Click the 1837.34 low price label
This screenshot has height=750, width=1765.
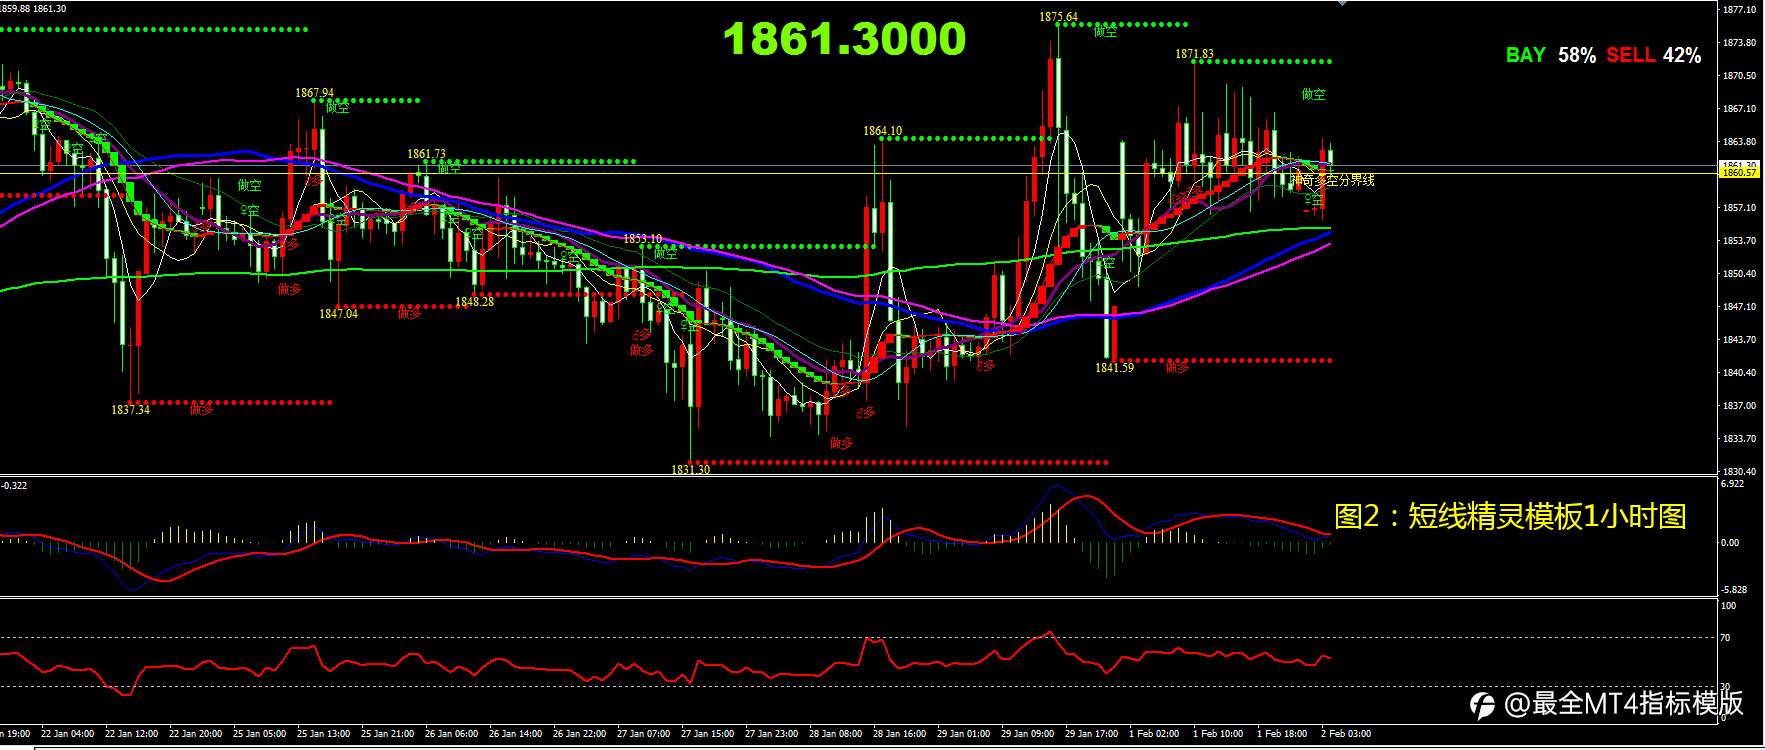click(x=130, y=409)
